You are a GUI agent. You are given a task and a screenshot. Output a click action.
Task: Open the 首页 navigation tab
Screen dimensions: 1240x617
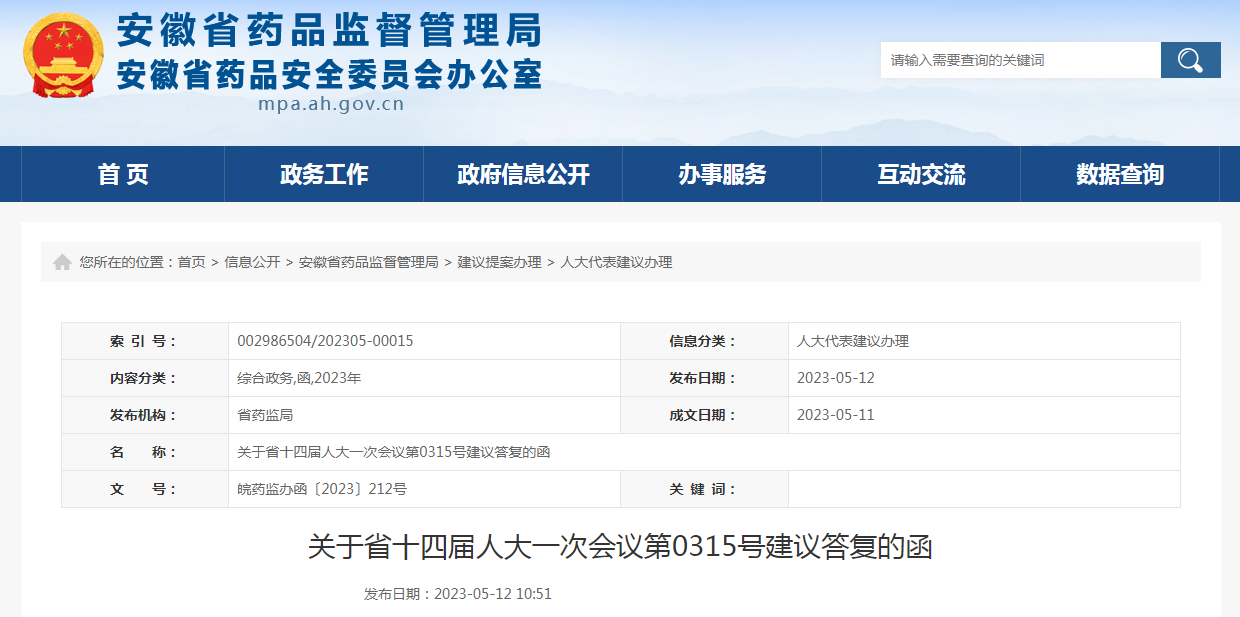(x=123, y=174)
